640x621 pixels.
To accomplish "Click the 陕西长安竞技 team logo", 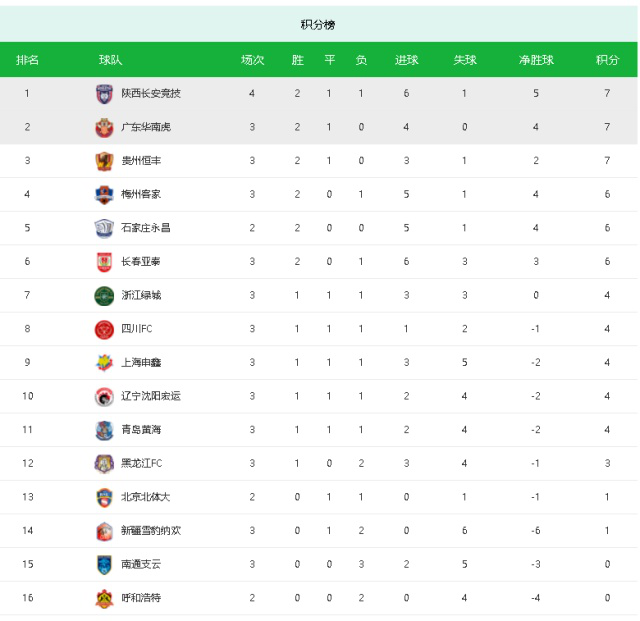I will click(104, 93).
